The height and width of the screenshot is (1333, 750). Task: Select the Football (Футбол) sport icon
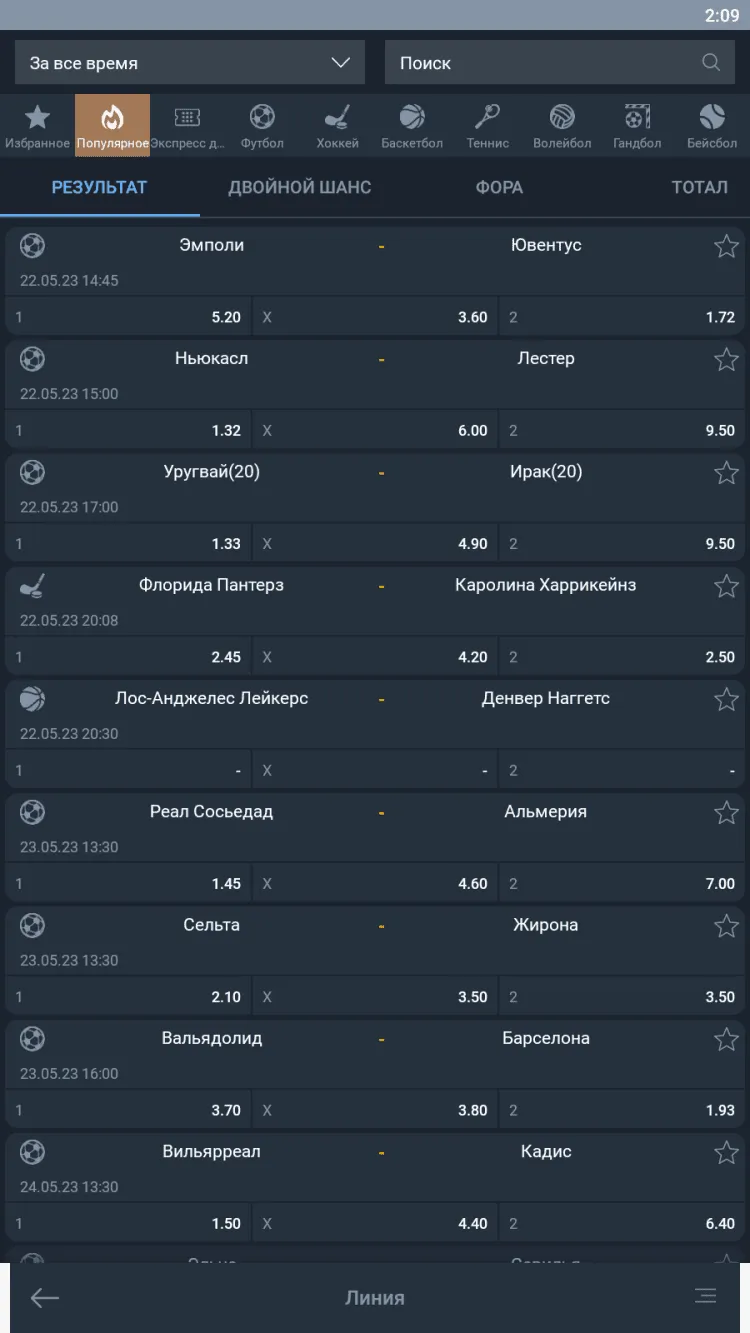(262, 126)
